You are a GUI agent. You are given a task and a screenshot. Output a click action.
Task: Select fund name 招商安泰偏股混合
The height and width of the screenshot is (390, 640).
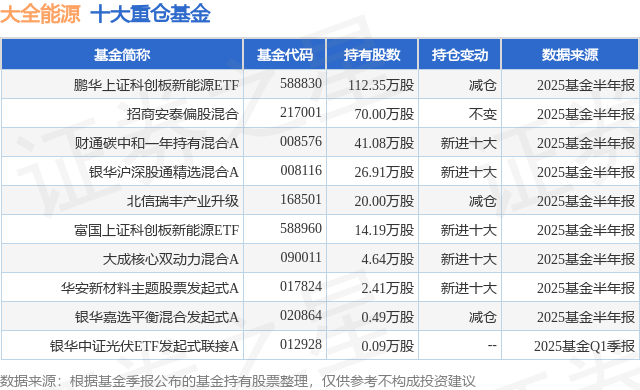[x=182, y=114]
